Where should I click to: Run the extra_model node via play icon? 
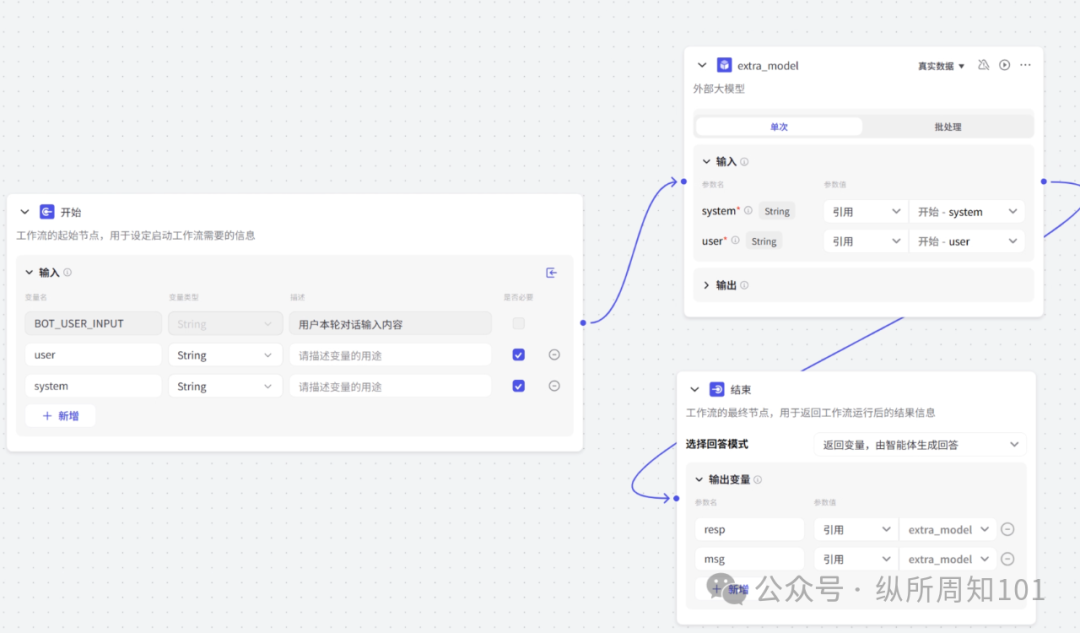[1003, 64]
